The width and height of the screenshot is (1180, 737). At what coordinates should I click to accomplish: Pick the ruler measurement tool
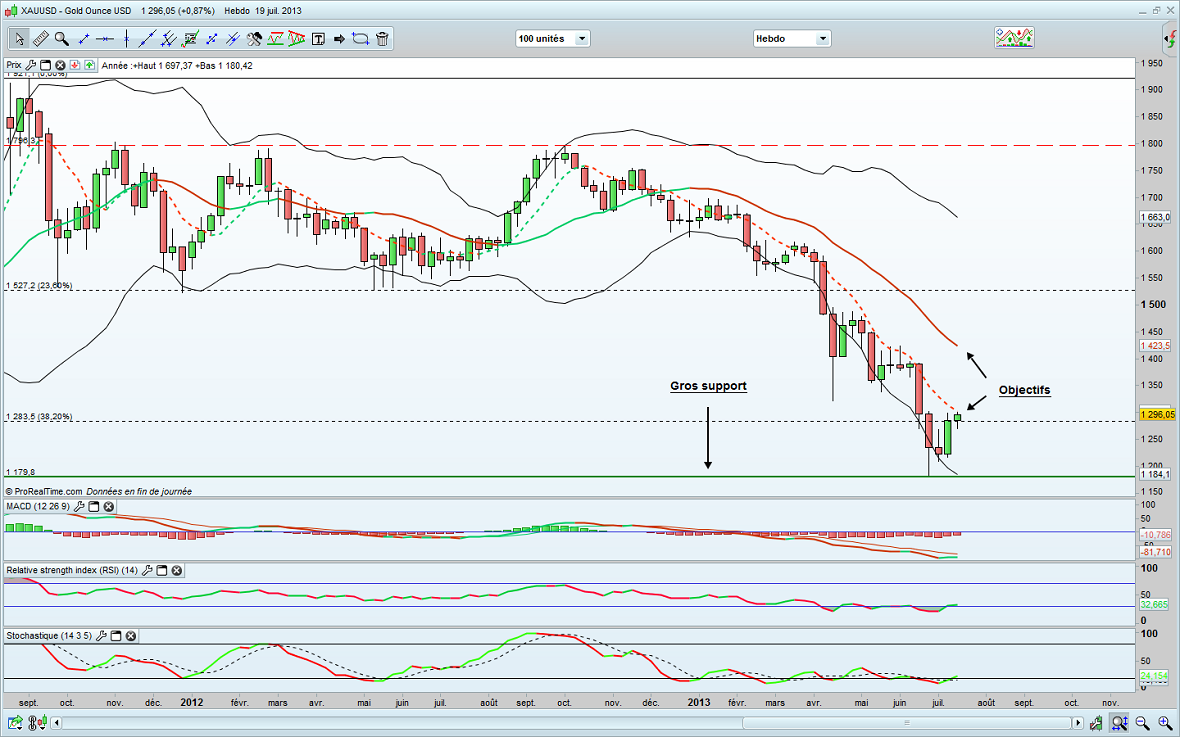pos(41,39)
